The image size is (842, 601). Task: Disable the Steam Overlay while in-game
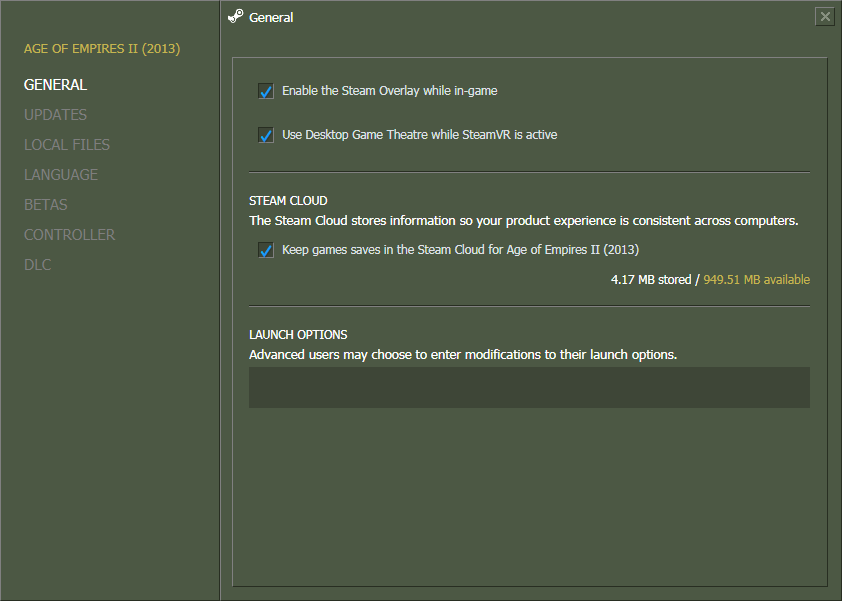(266, 91)
